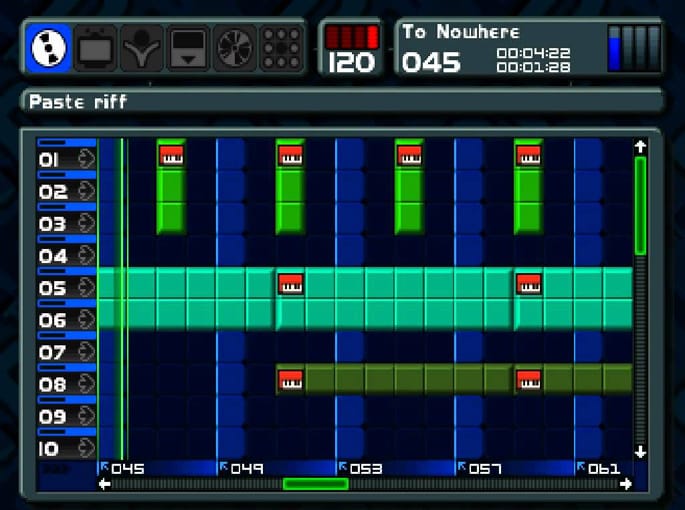Click the arrow icon on track 09
Image resolution: width=685 pixels, height=510 pixels.
pyautogui.click(x=86, y=416)
